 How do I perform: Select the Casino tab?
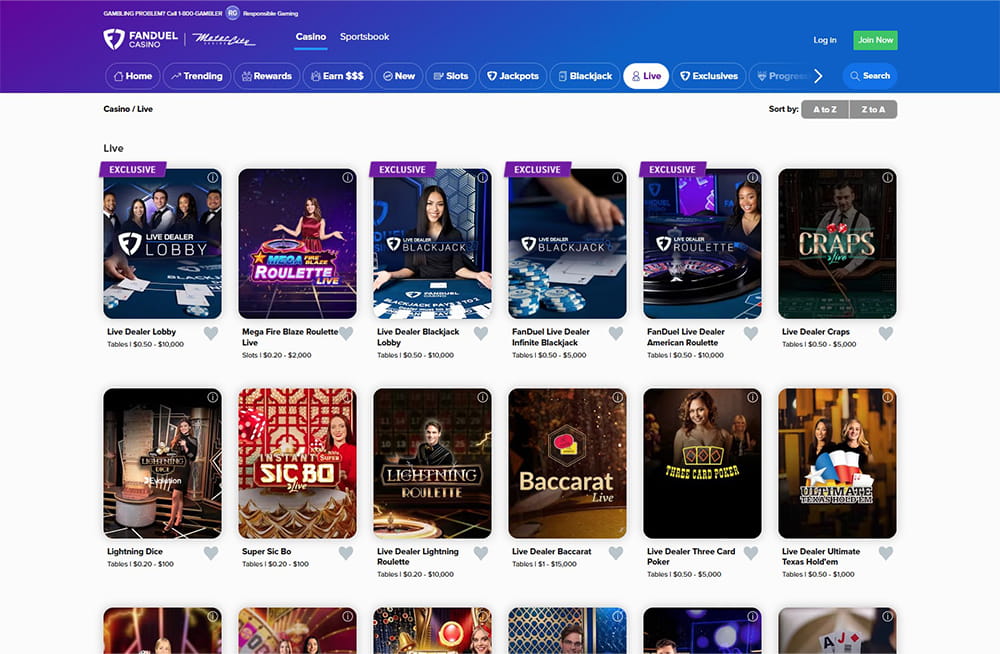coord(311,37)
